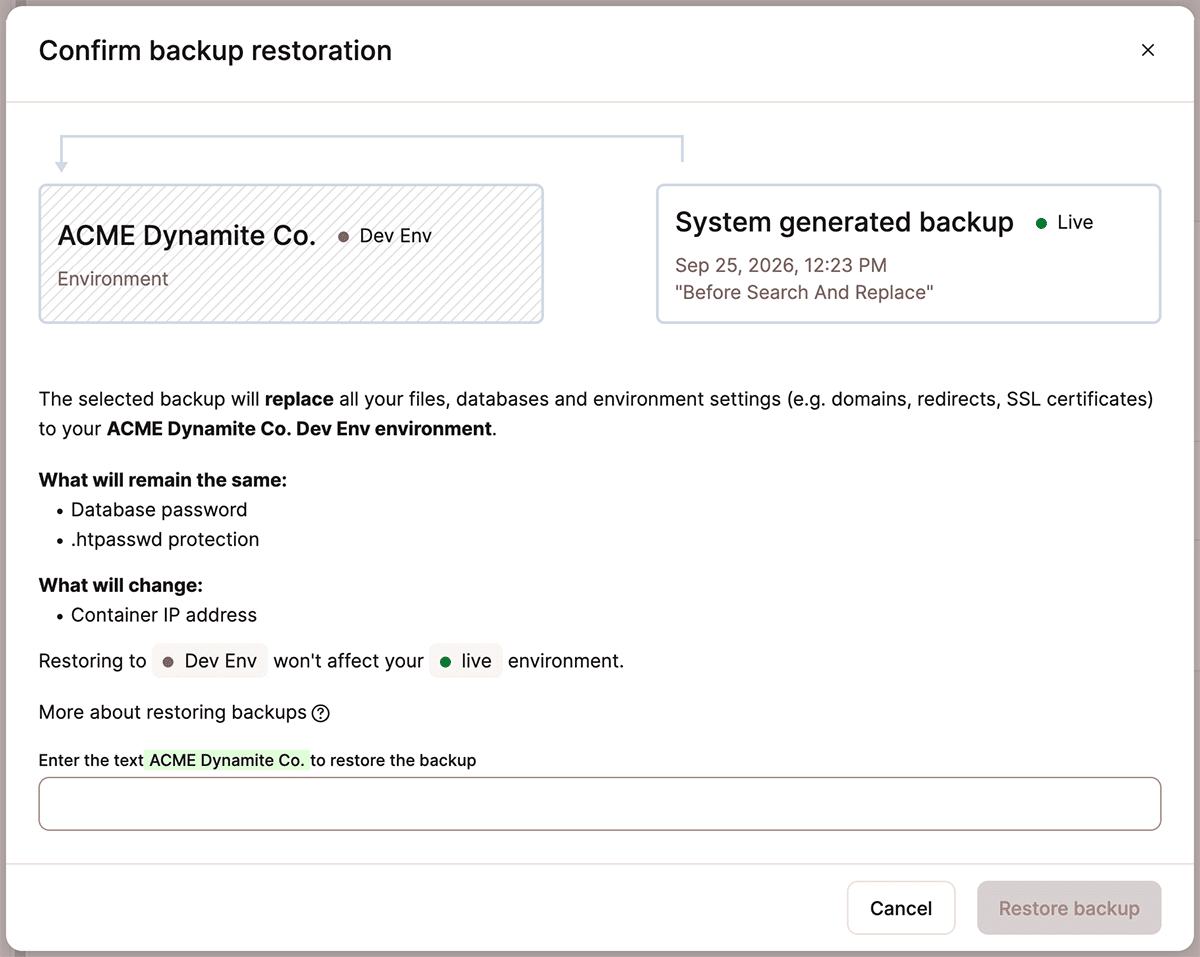1200x957 pixels.
Task: Close the Confirm backup restoration dialog
Action: tap(1148, 50)
